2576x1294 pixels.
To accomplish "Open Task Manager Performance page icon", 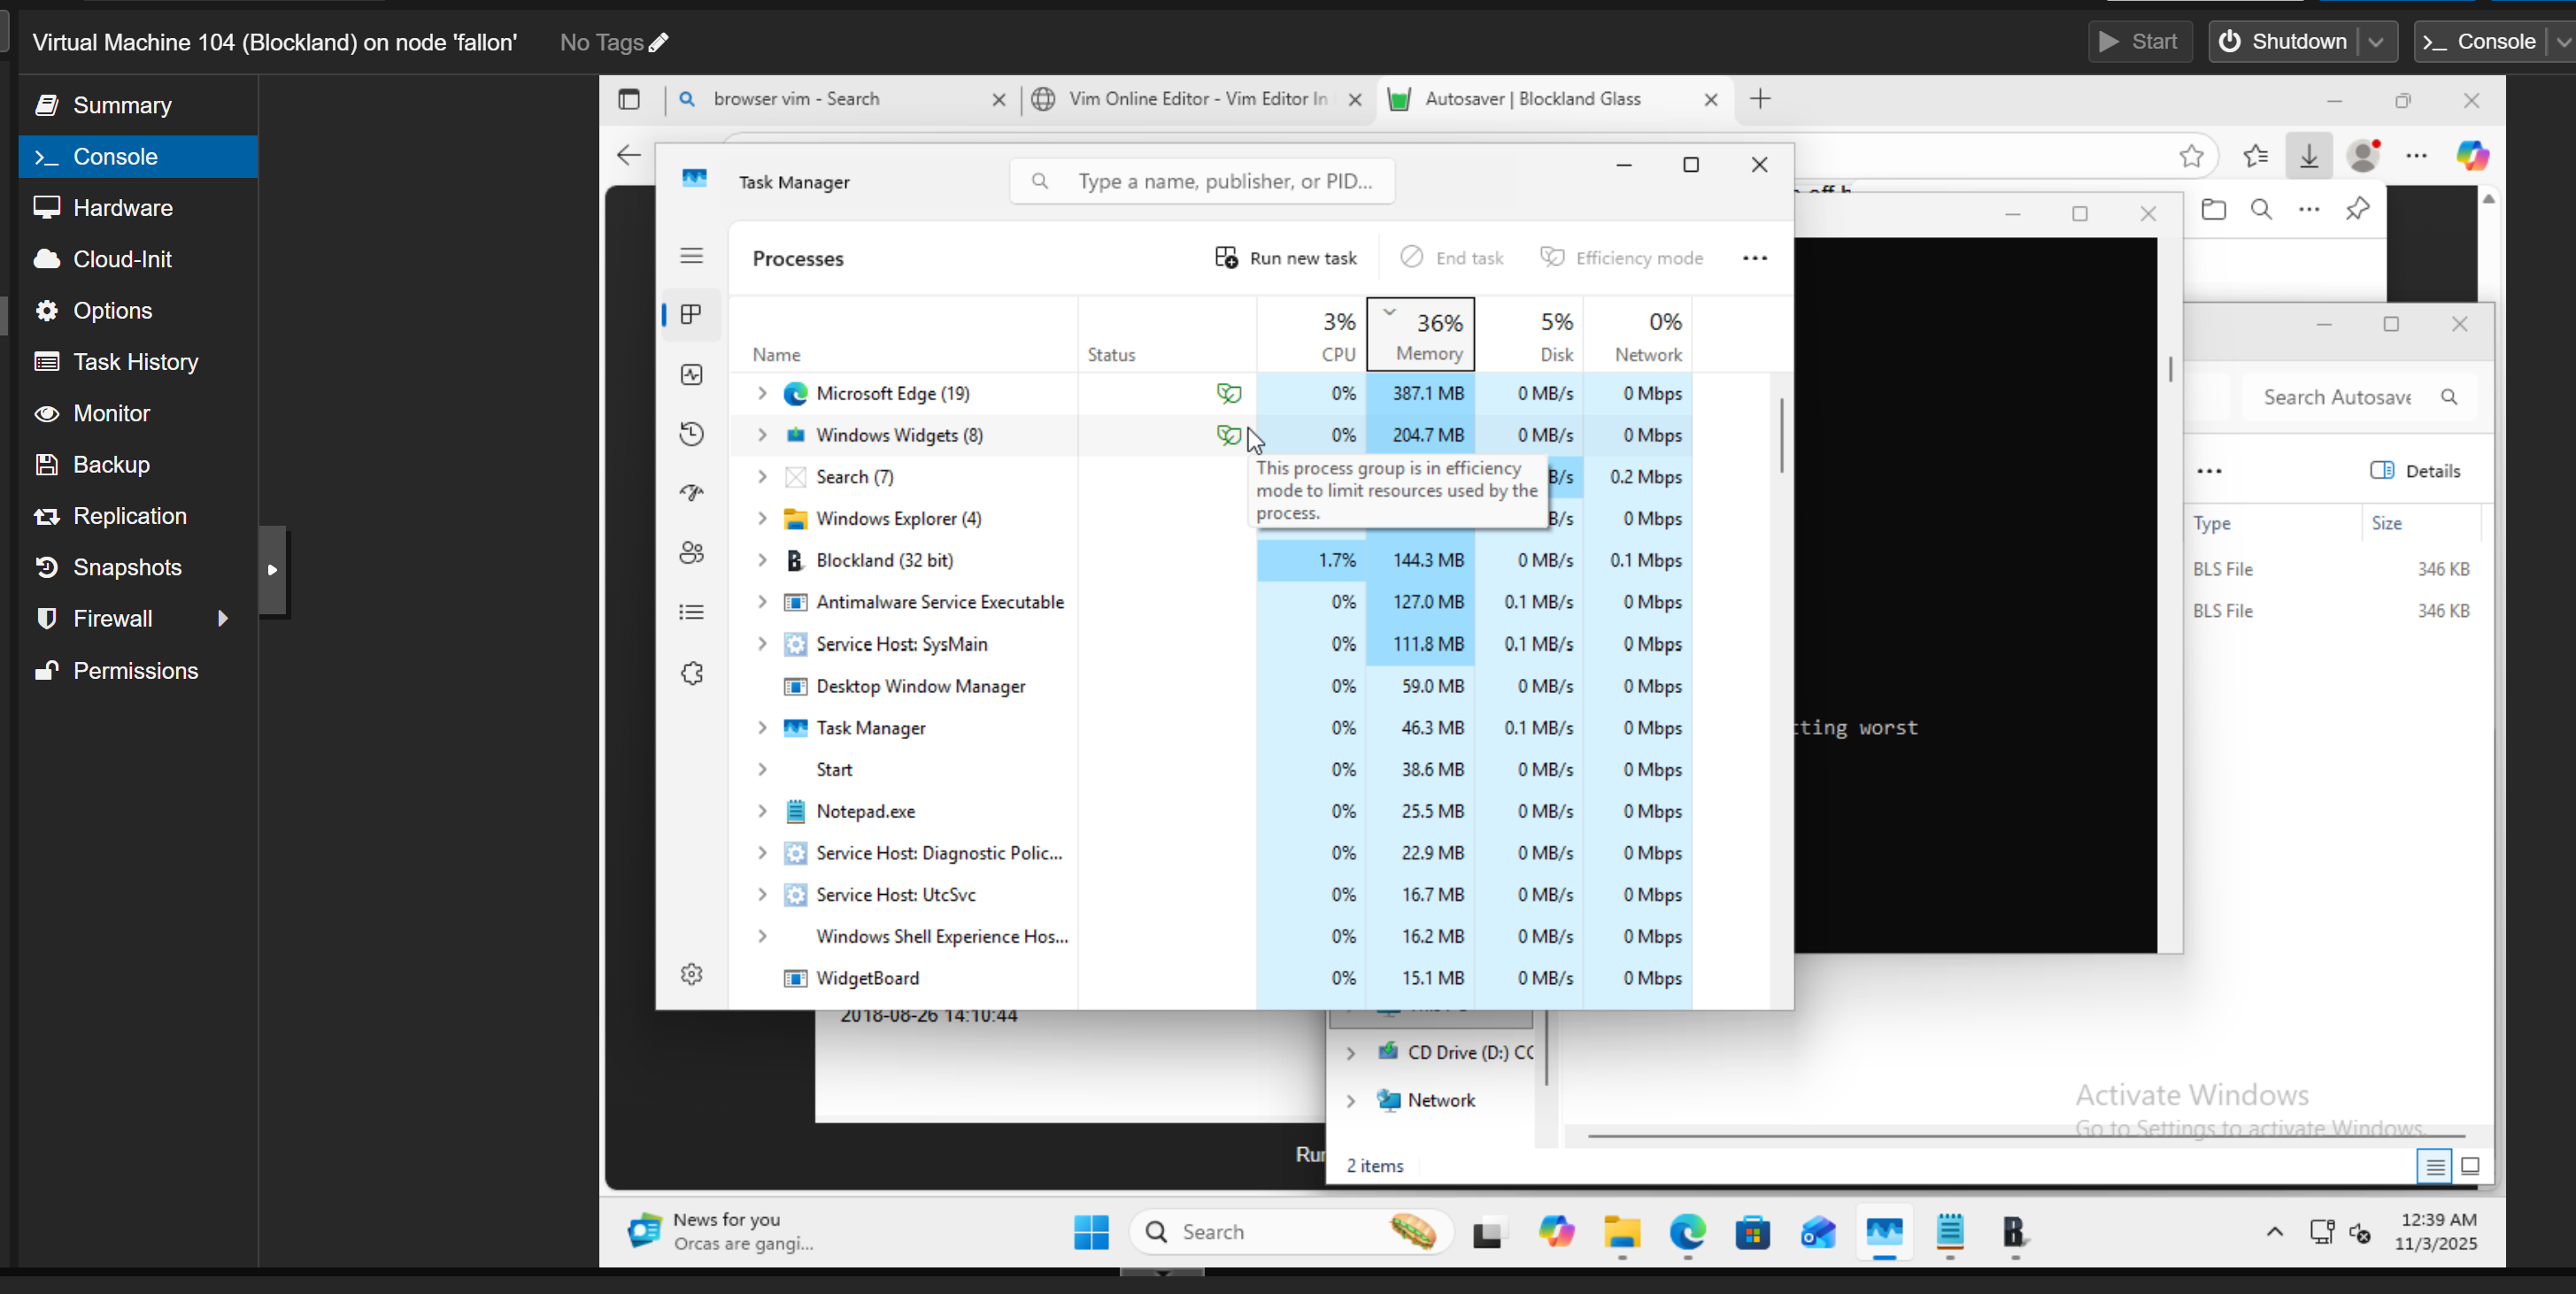I will click(691, 375).
